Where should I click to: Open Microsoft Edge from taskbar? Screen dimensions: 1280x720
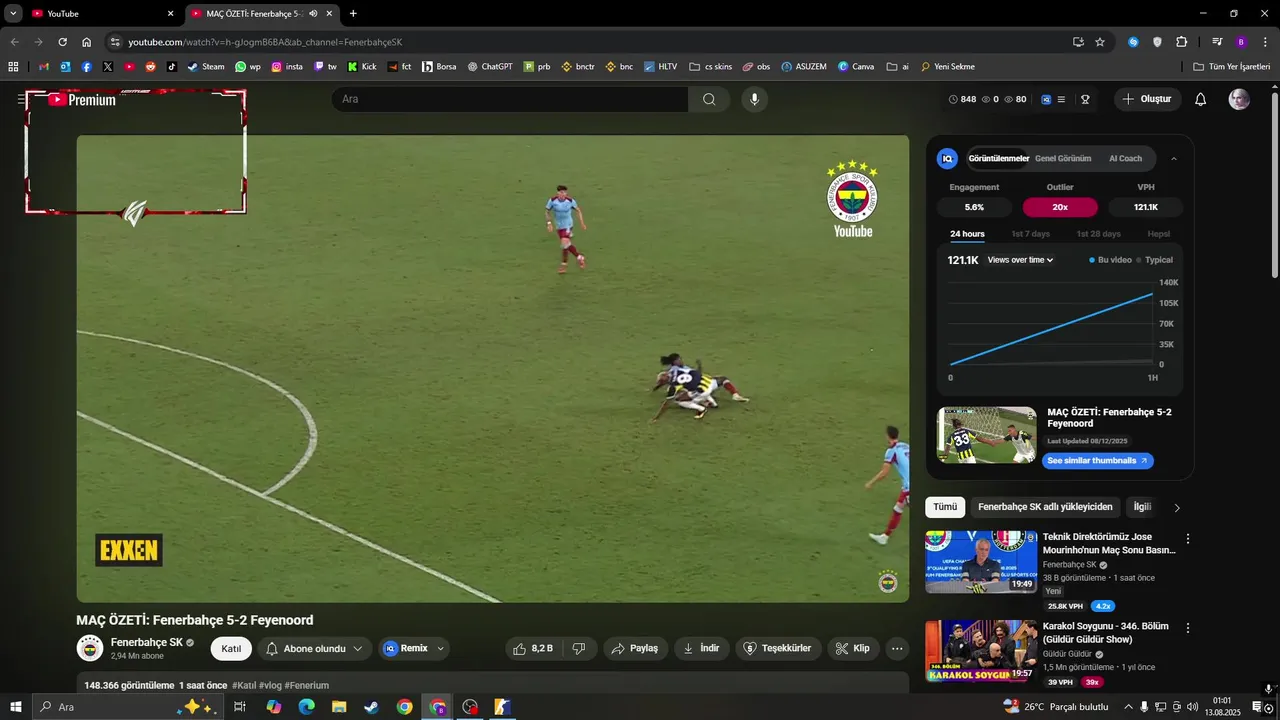point(306,707)
